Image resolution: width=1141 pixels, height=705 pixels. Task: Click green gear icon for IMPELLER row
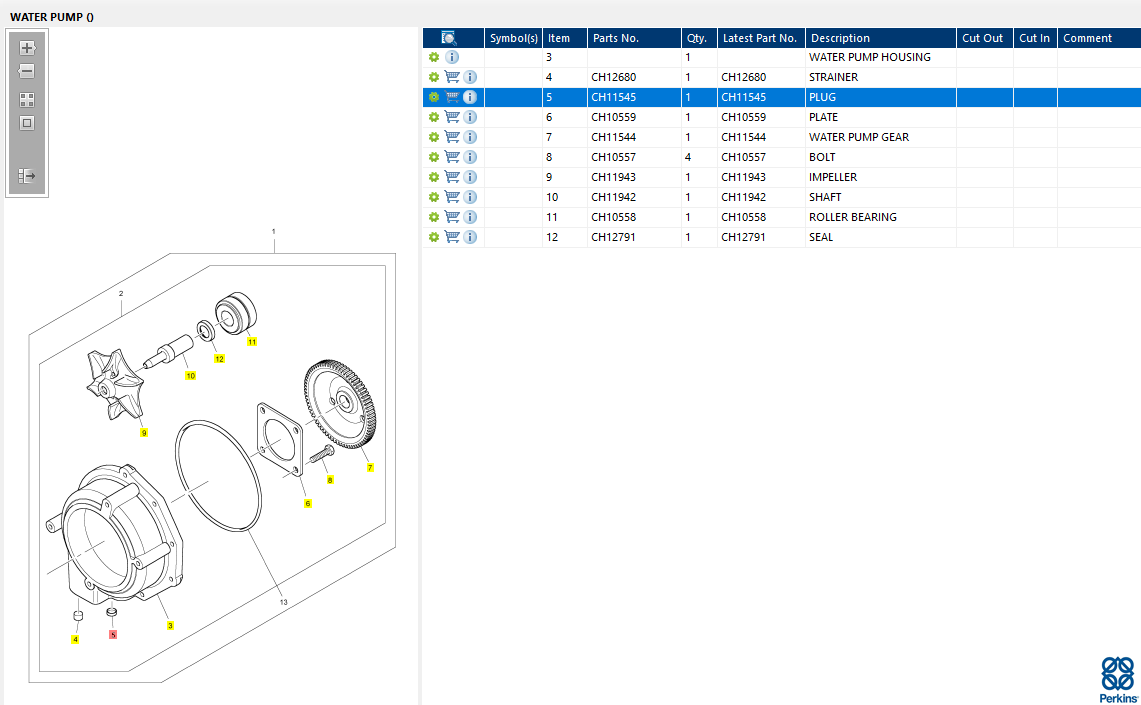pos(434,177)
